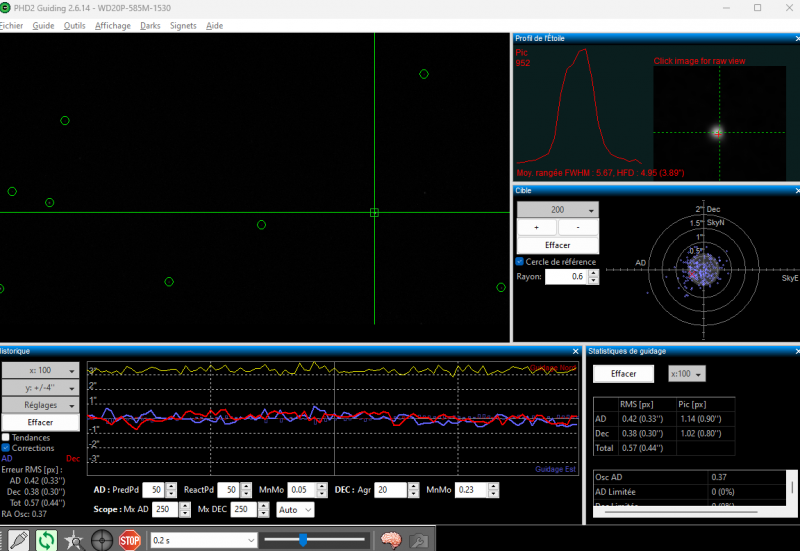Auto-select guide star icon

tap(74, 540)
